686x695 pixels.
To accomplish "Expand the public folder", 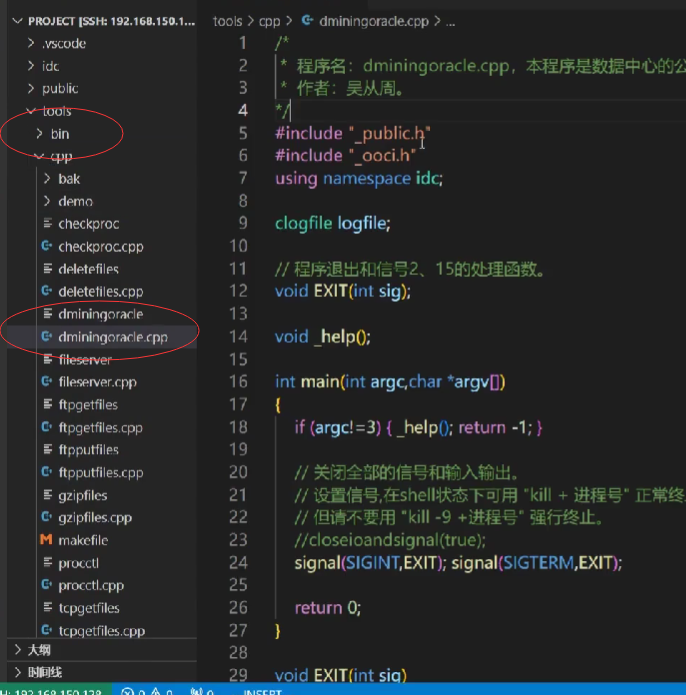I will 31,88.
